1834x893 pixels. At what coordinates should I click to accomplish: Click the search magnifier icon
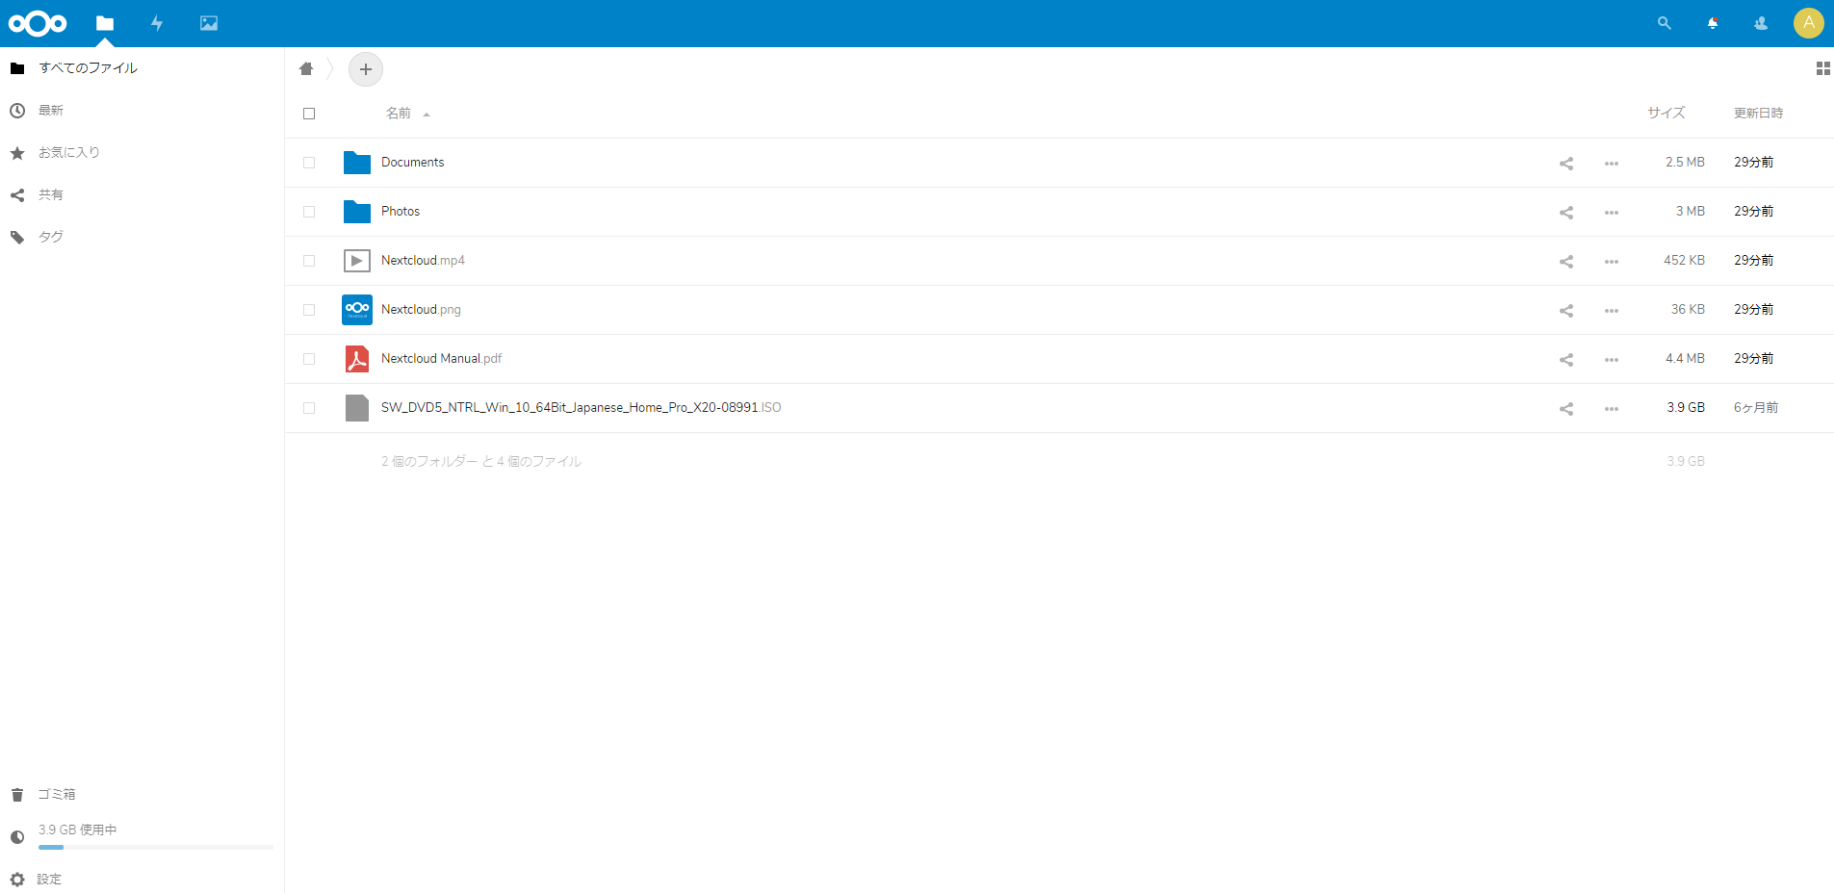click(x=1664, y=23)
